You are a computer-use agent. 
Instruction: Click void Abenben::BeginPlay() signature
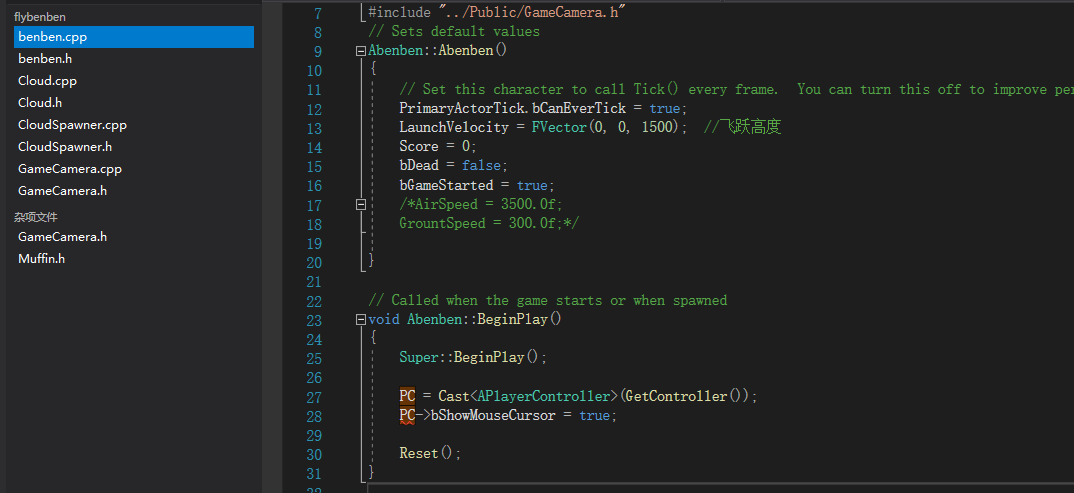pos(464,319)
